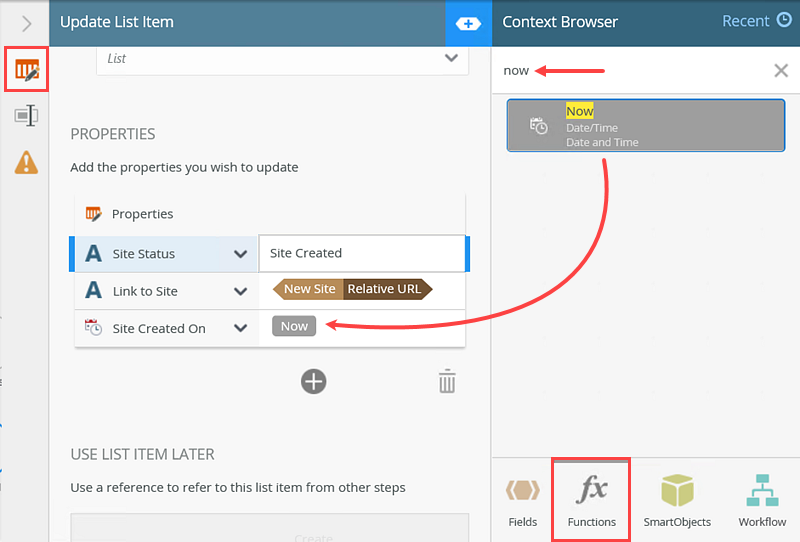
Task: Click into the Context Browser search field
Action: [x=633, y=70]
